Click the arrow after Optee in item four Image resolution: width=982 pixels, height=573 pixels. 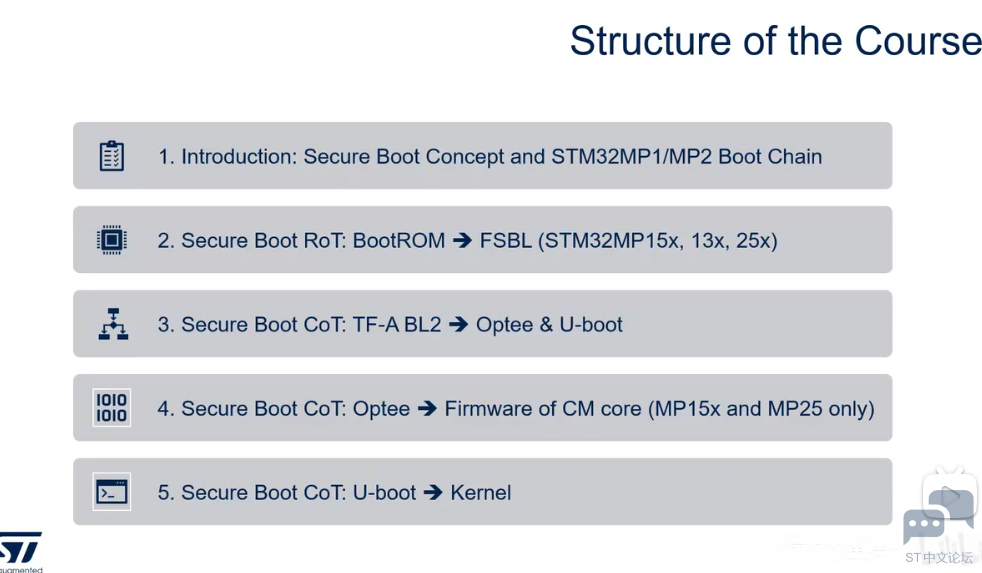point(427,408)
